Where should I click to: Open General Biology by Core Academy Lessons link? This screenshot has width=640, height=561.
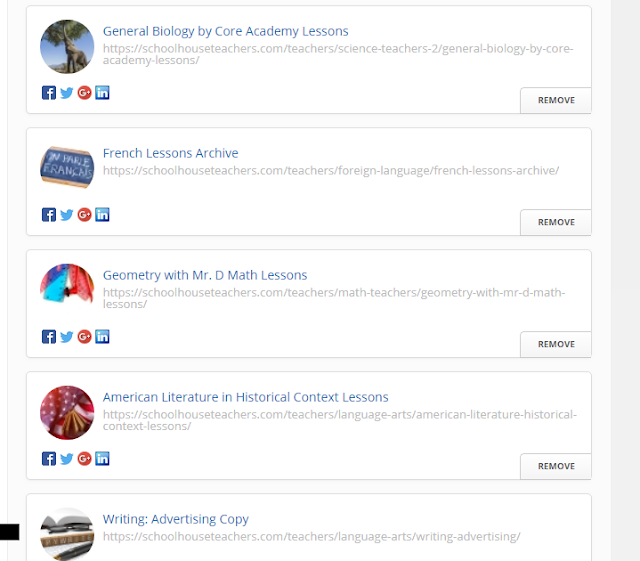pyautogui.click(x=225, y=31)
